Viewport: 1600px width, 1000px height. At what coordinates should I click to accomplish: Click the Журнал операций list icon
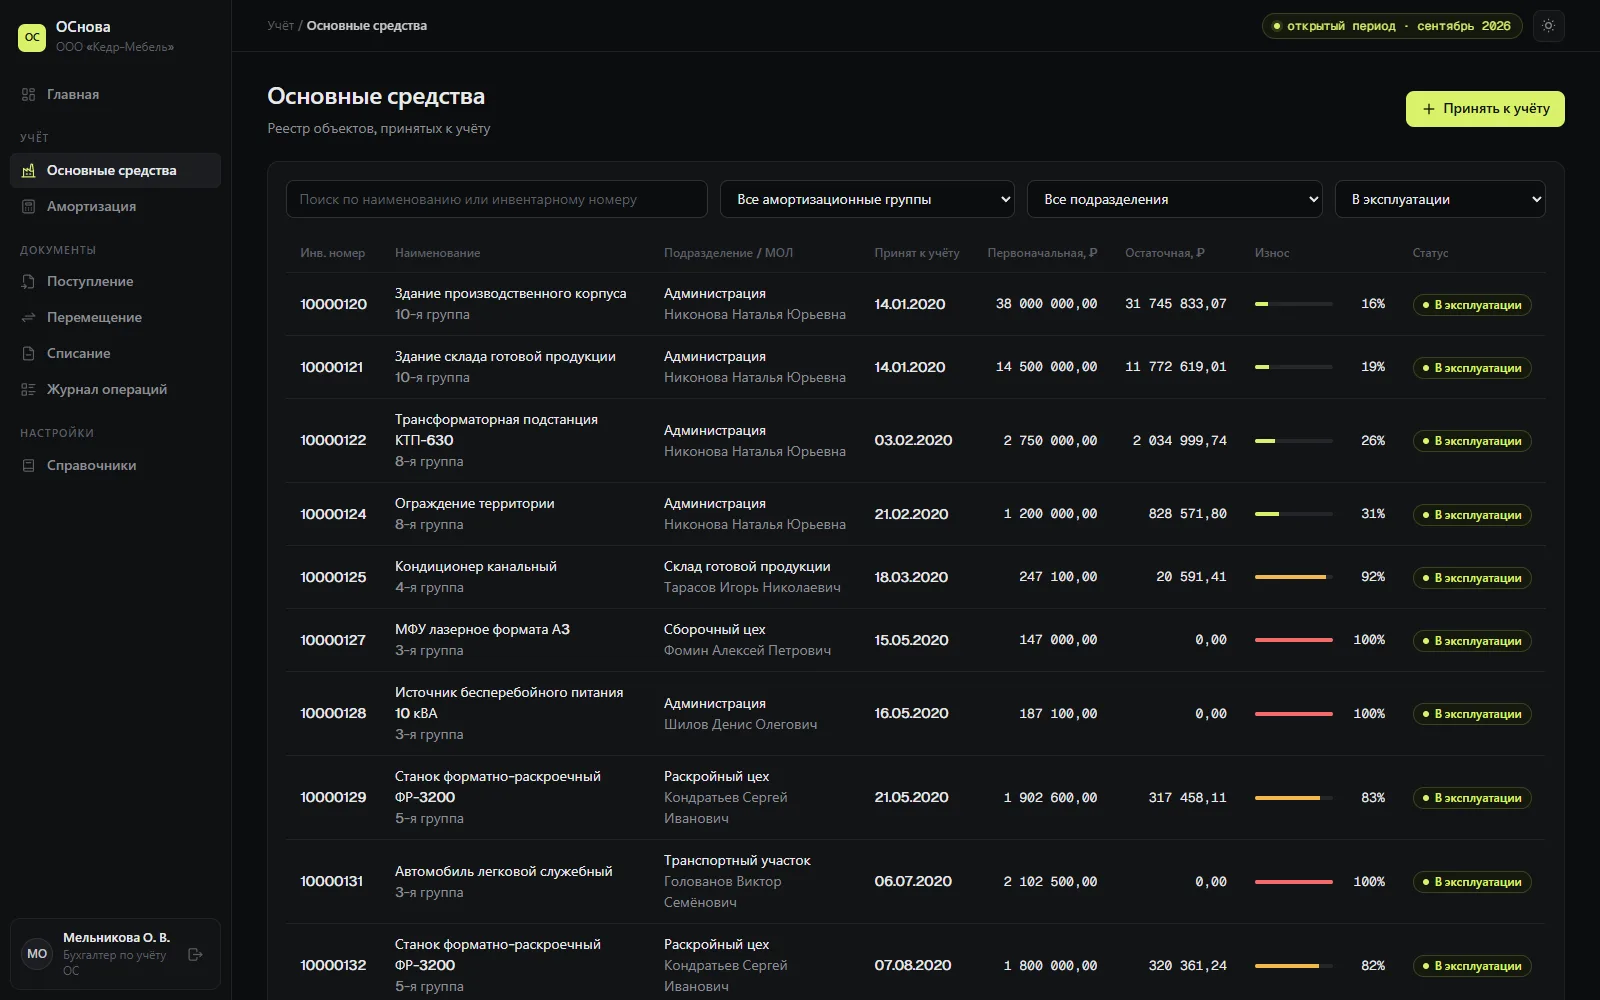[x=28, y=389]
